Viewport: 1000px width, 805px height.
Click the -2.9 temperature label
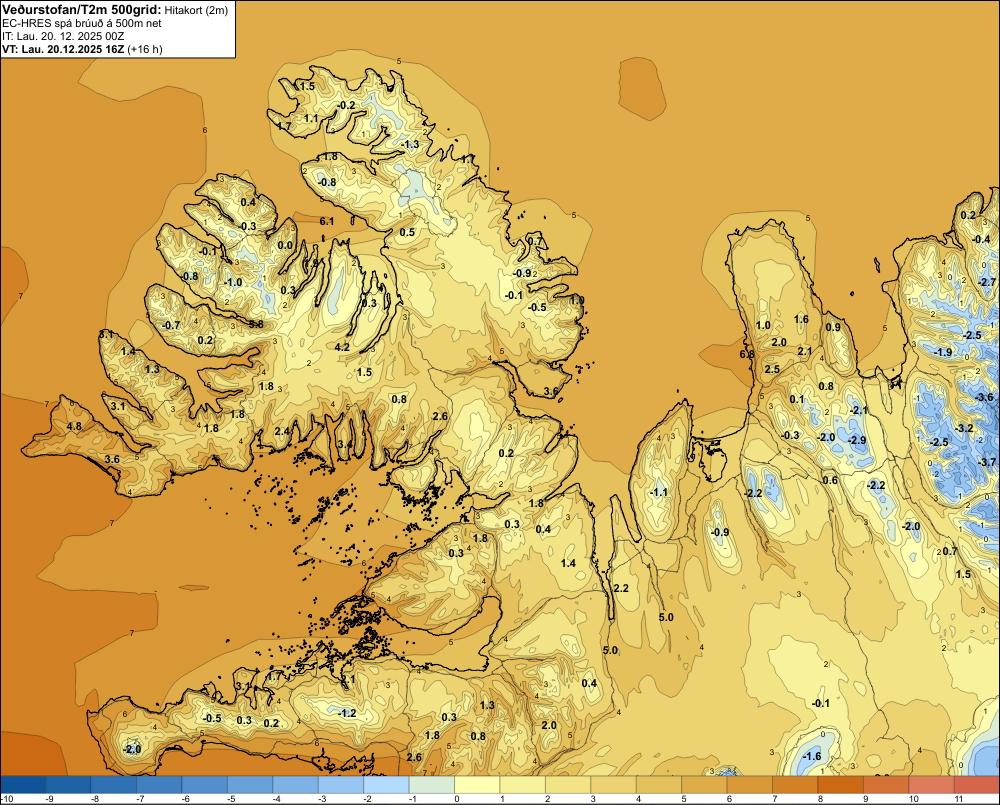[857, 440]
